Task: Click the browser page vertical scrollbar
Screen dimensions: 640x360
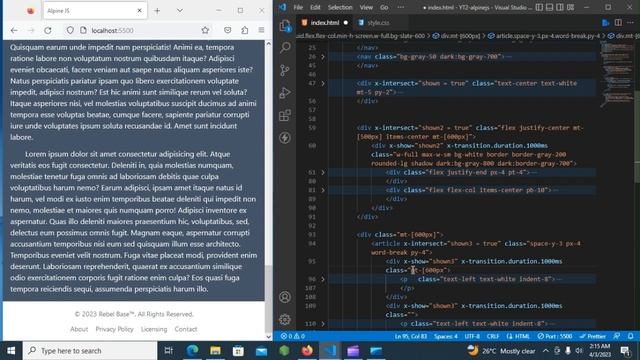Action: (x=268, y=190)
